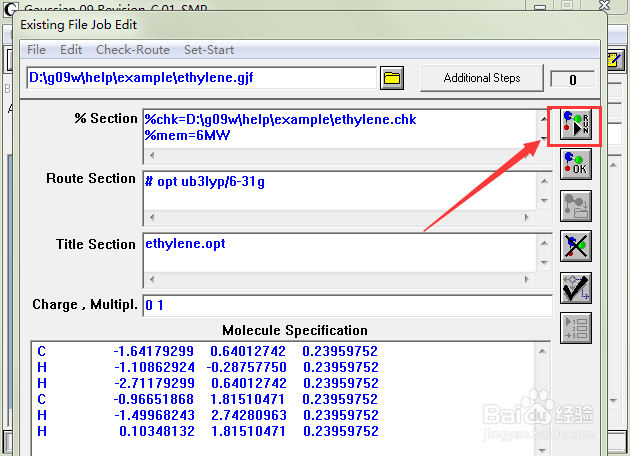Screen dimensions: 630x456
Task: Click up arrow of Molecule Specification scrollbar
Action: 542,351
